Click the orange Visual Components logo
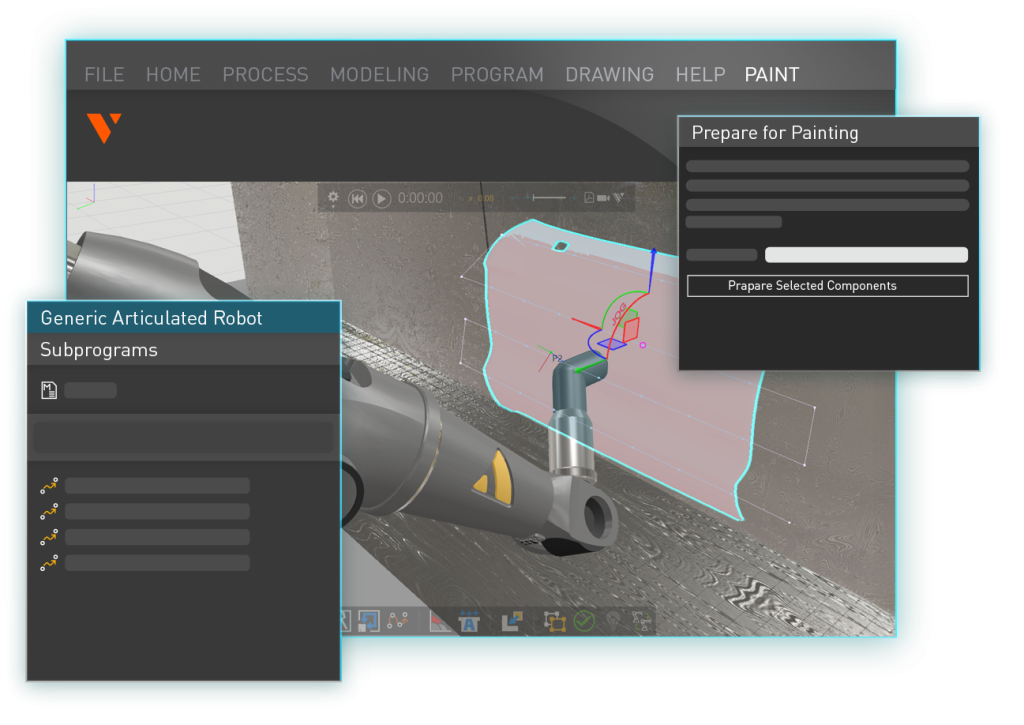This screenshot has height=725, width=1024. [x=104, y=127]
